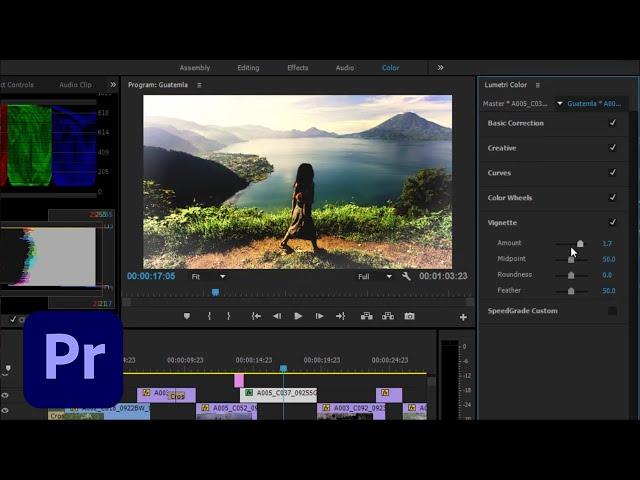Step back one frame

point(277,316)
